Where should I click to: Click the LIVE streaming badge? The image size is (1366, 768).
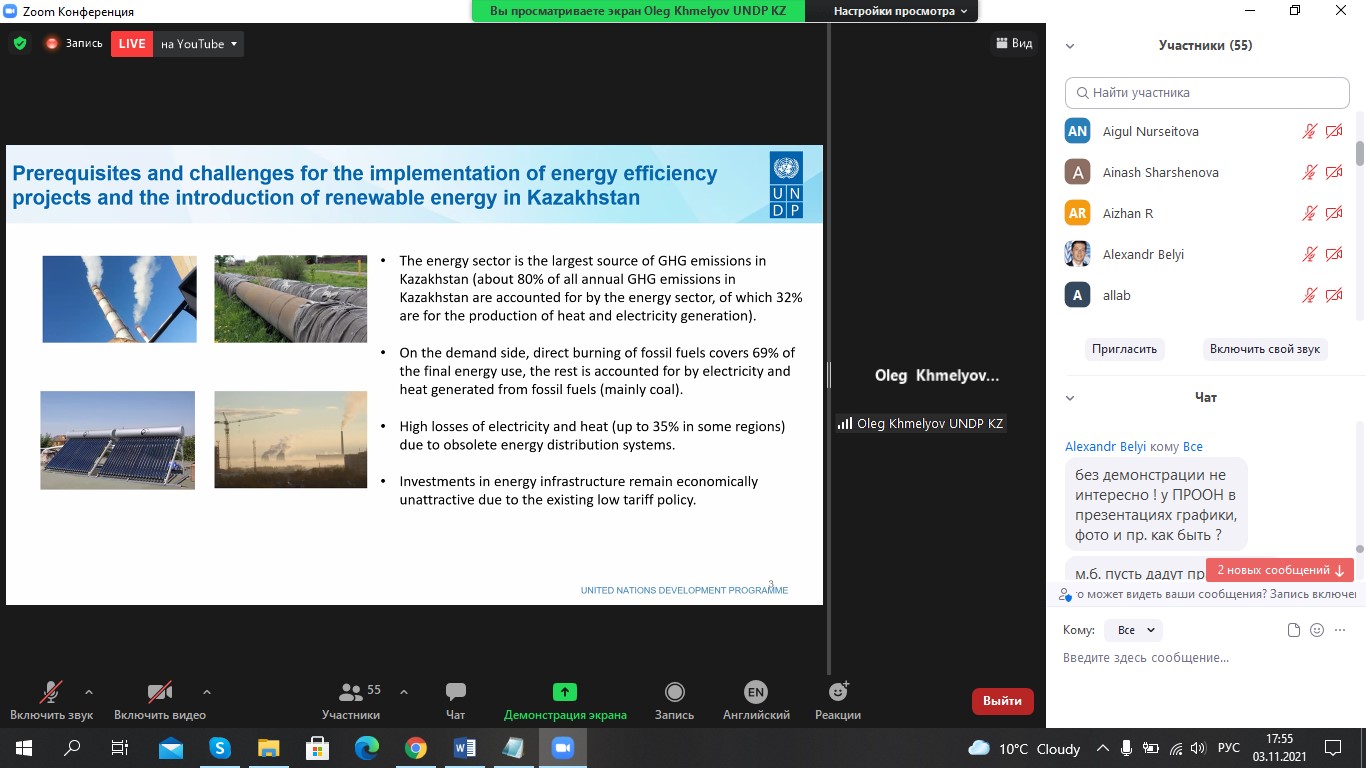point(131,44)
